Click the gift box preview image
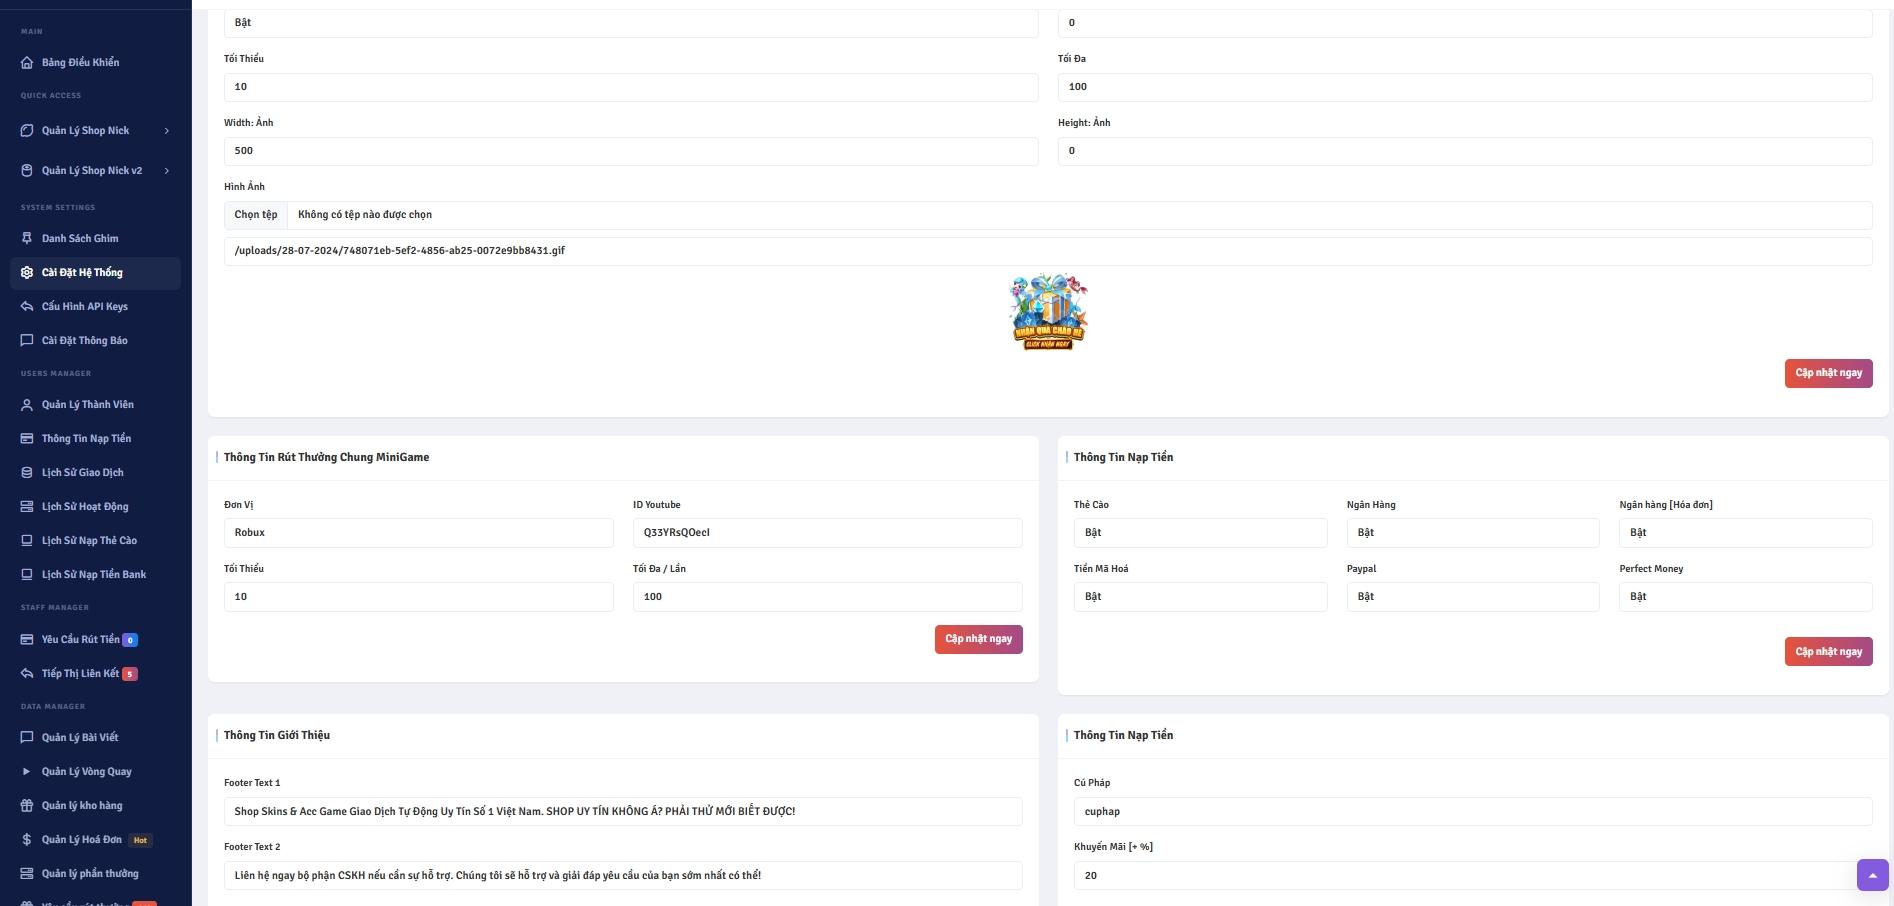Viewport: 1894px width, 906px height. pyautogui.click(x=1048, y=312)
